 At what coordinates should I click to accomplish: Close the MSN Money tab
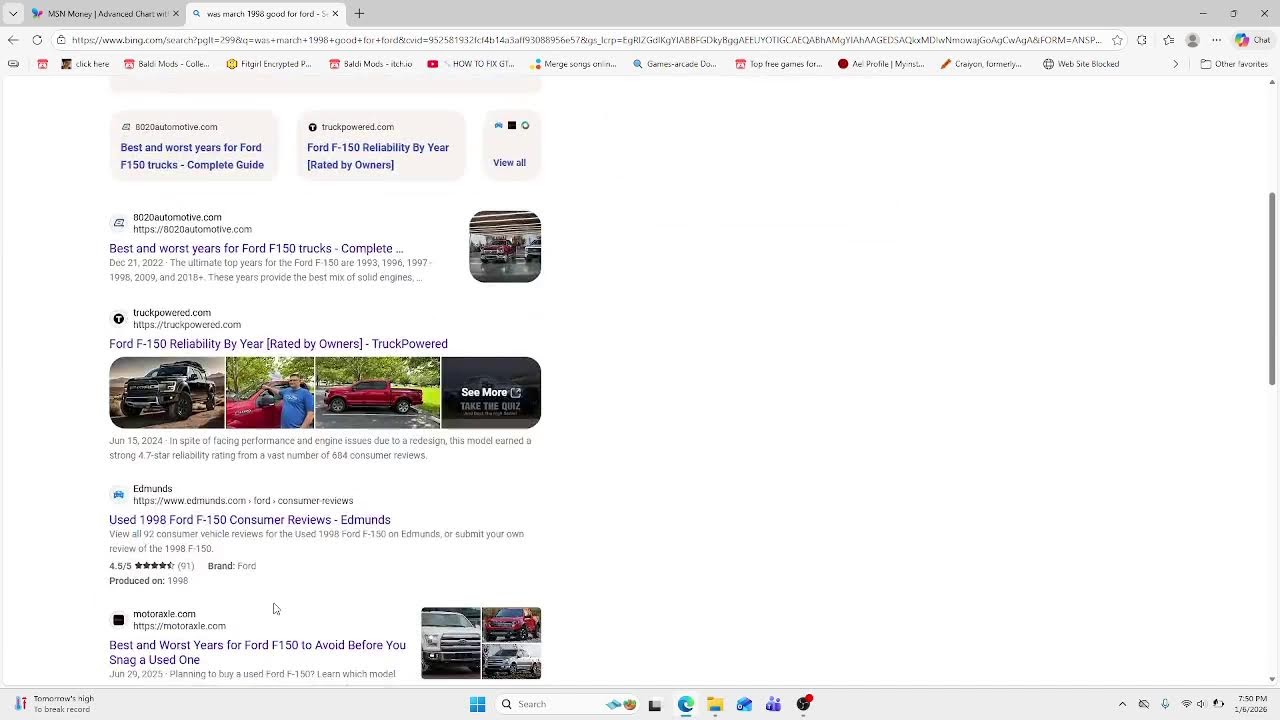(176, 13)
